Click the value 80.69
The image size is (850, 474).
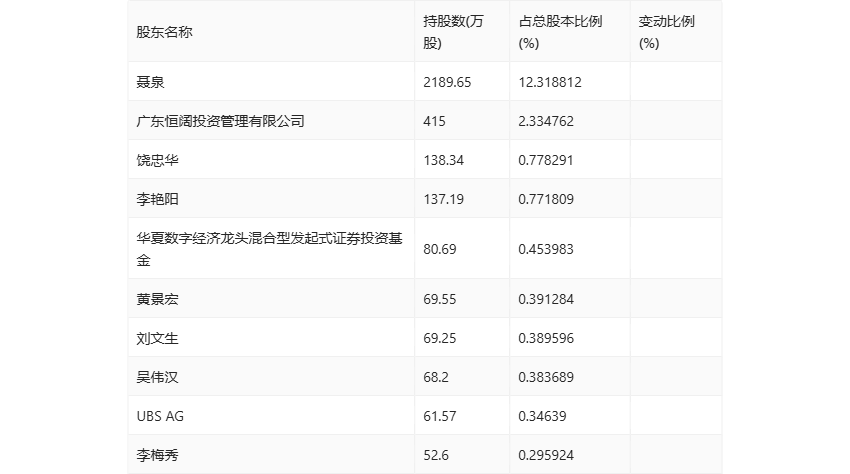coord(440,249)
